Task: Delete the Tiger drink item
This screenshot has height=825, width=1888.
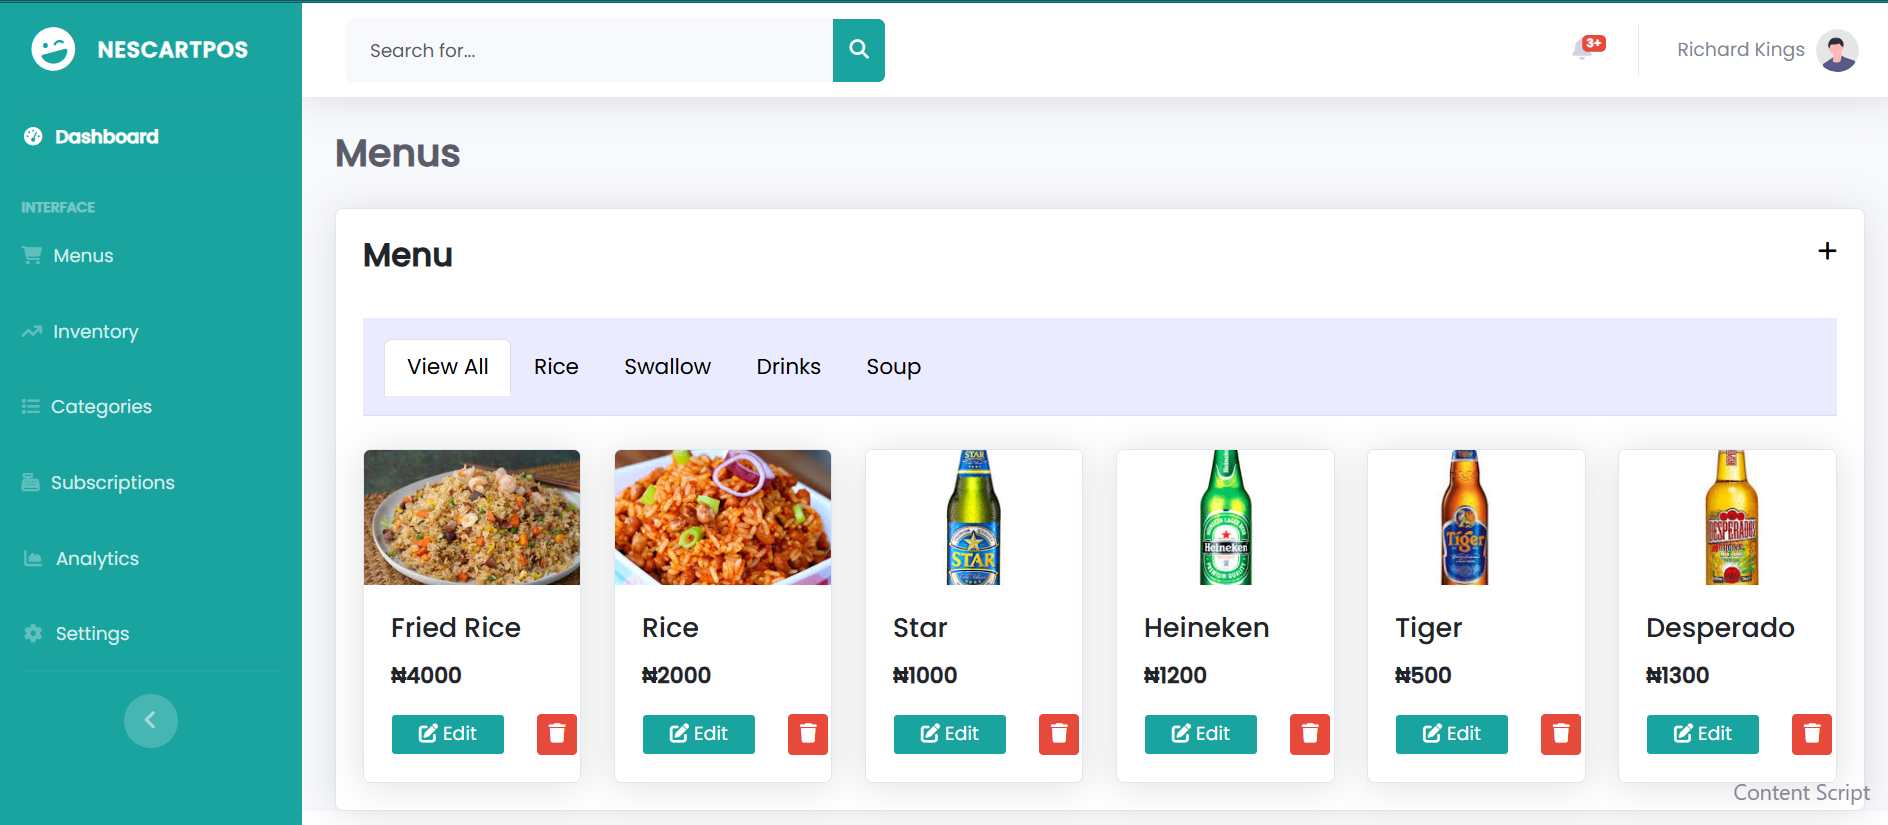Action: [1560, 734]
